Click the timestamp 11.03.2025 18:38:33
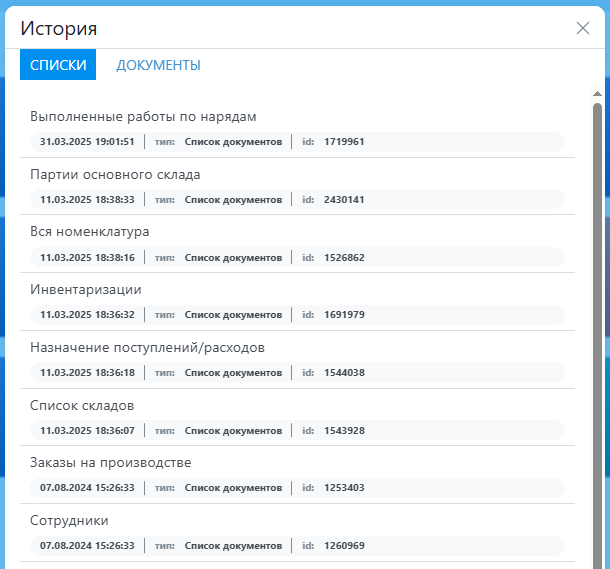Image resolution: width=610 pixels, height=569 pixels. coord(87,200)
